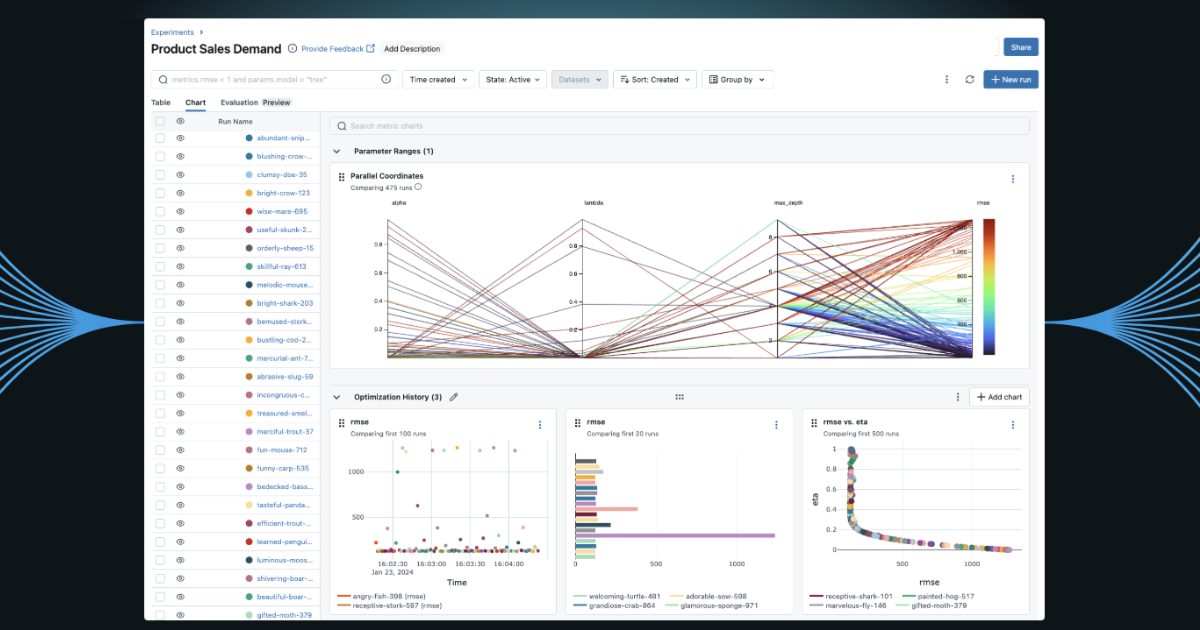Open the Time created filter dropdown
Image resolution: width=1200 pixels, height=630 pixels.
click(438, 79)
